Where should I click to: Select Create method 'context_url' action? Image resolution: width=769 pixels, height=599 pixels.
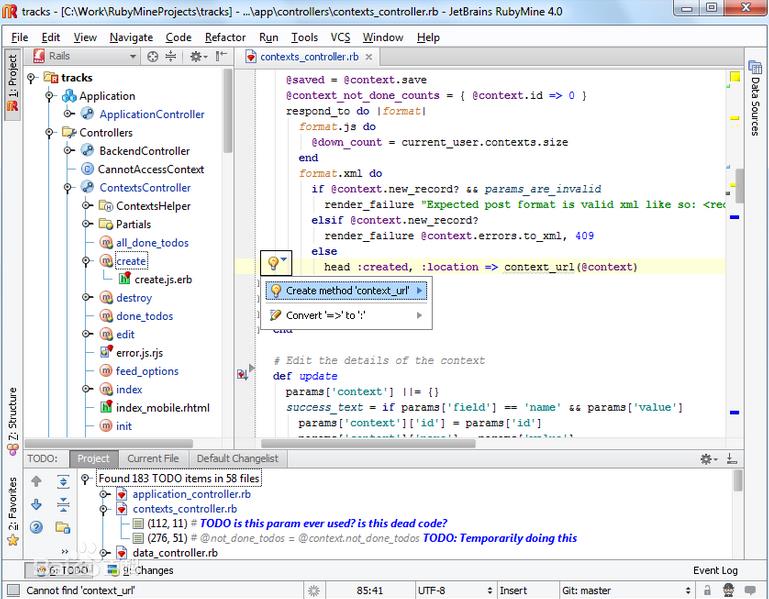(x=347, y=291)
